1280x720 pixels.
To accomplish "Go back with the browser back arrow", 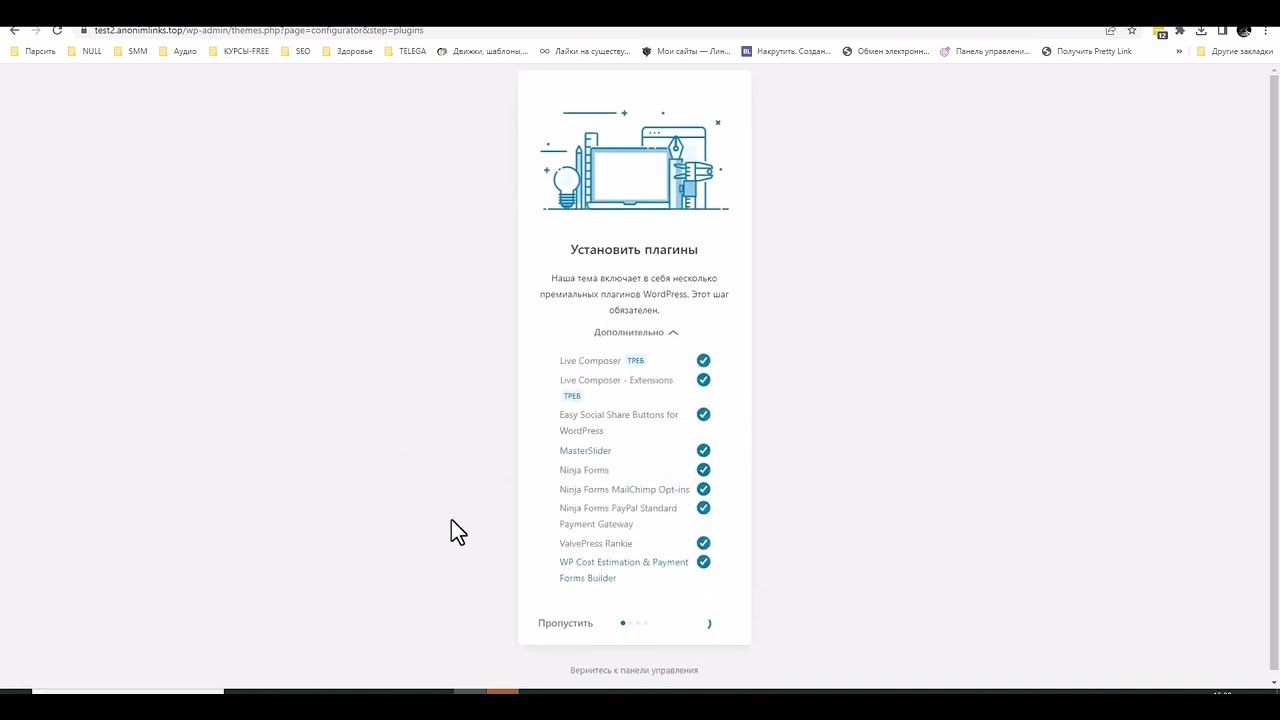I will pyautogui.click(x=14, y=30).
